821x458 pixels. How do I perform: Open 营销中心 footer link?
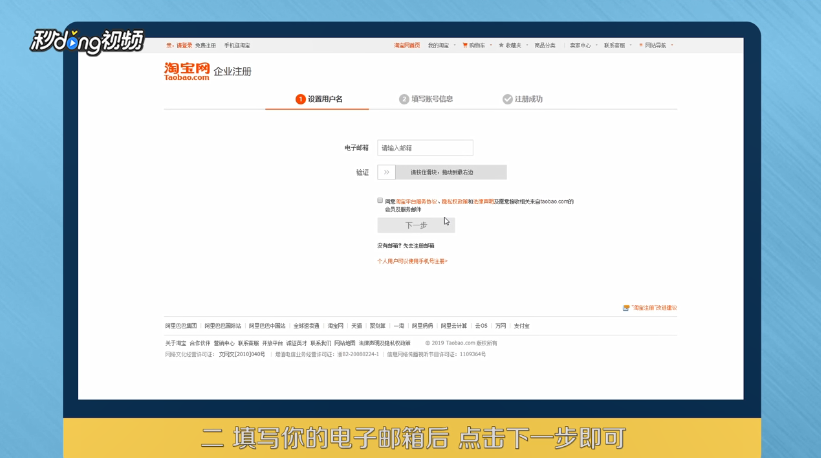coord(224,343)
